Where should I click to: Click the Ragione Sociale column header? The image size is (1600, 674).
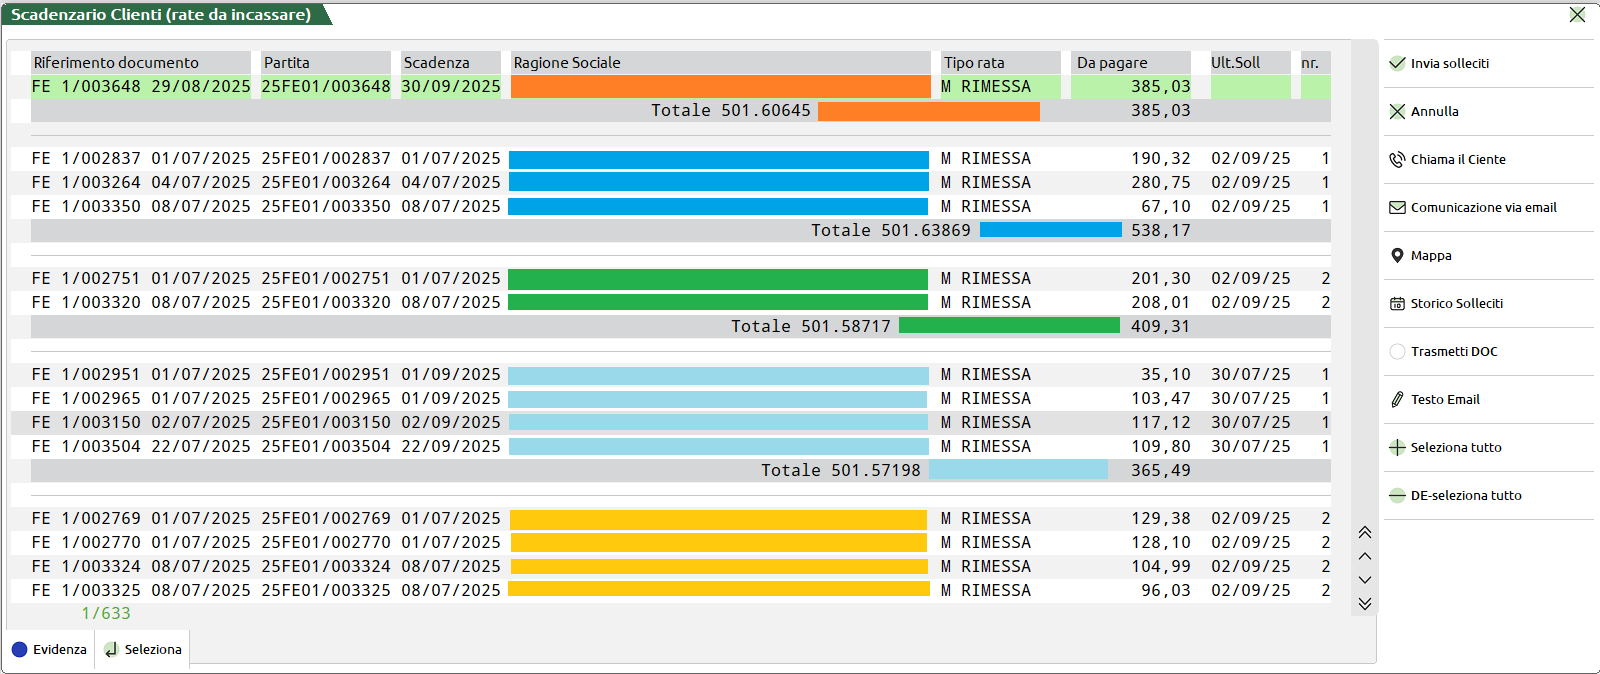(720, 62)
